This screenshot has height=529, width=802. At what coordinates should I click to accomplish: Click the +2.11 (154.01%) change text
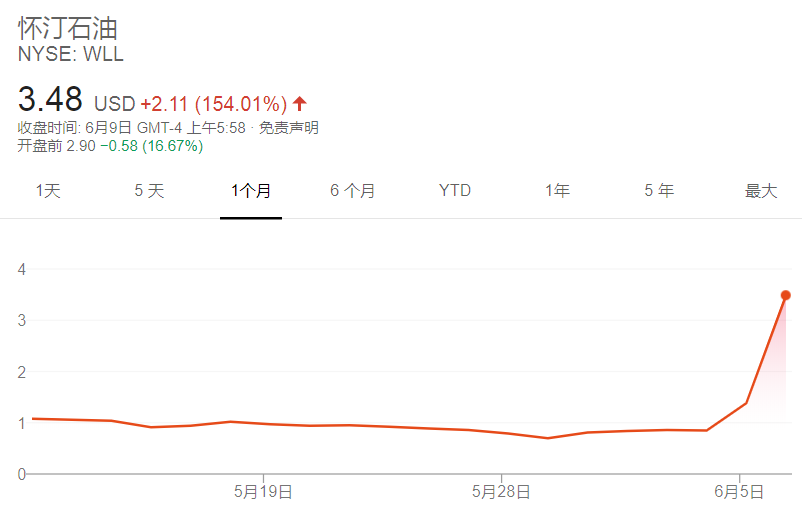point(213,104)
